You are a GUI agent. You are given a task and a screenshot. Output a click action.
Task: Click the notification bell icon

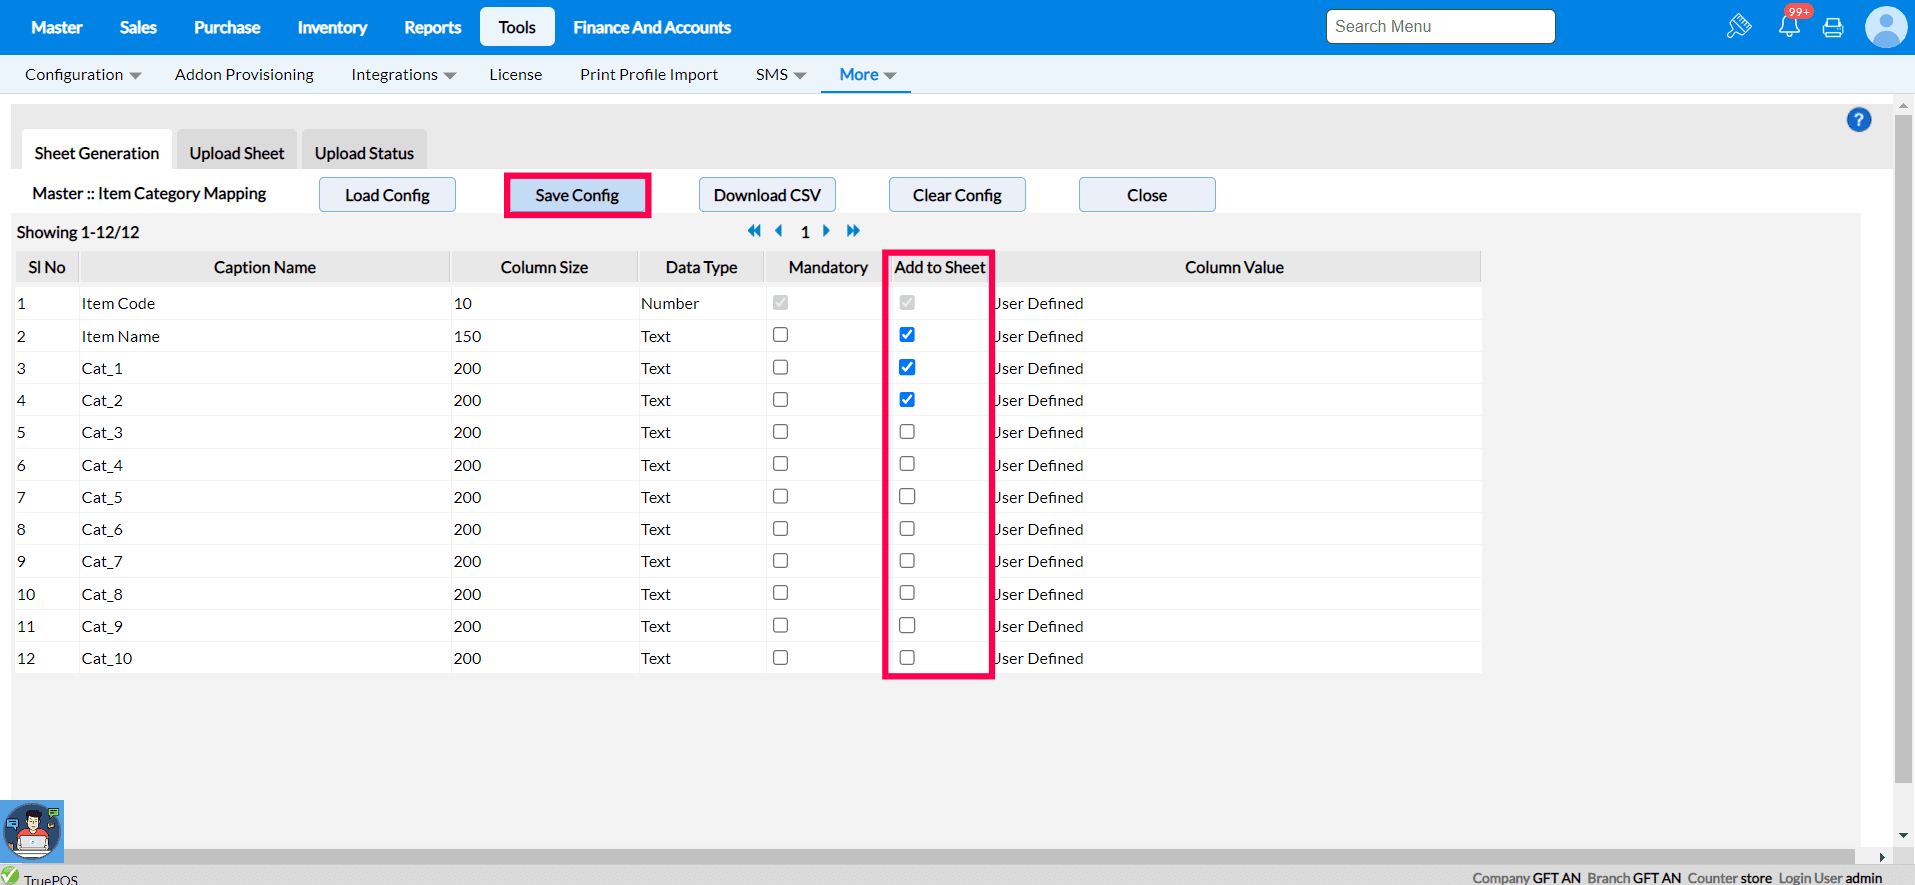pyautogui.click(x=1789, y=27)
